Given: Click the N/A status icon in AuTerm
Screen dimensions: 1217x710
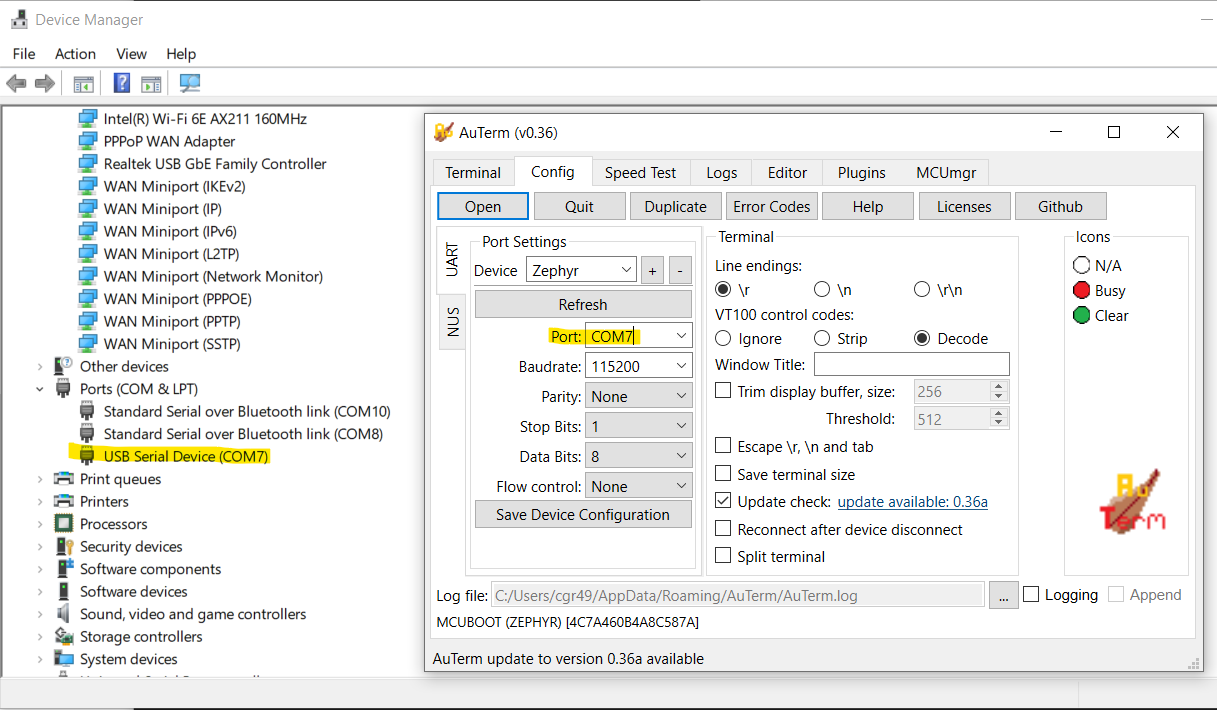Looking at the screenshot, I should point(1081,265).
